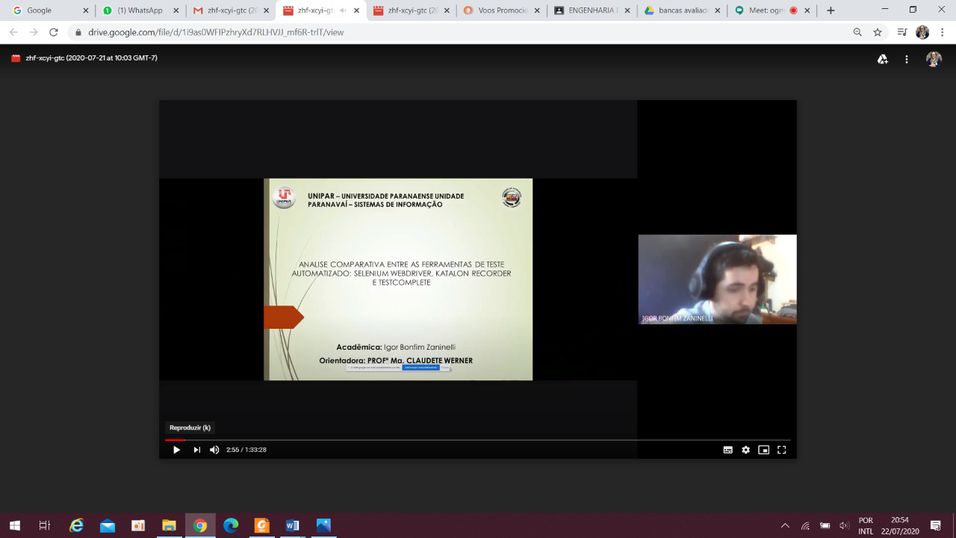Click the Google account avatar in Drive viewer
The image size is (956, 538).
[x=933, y=59]
